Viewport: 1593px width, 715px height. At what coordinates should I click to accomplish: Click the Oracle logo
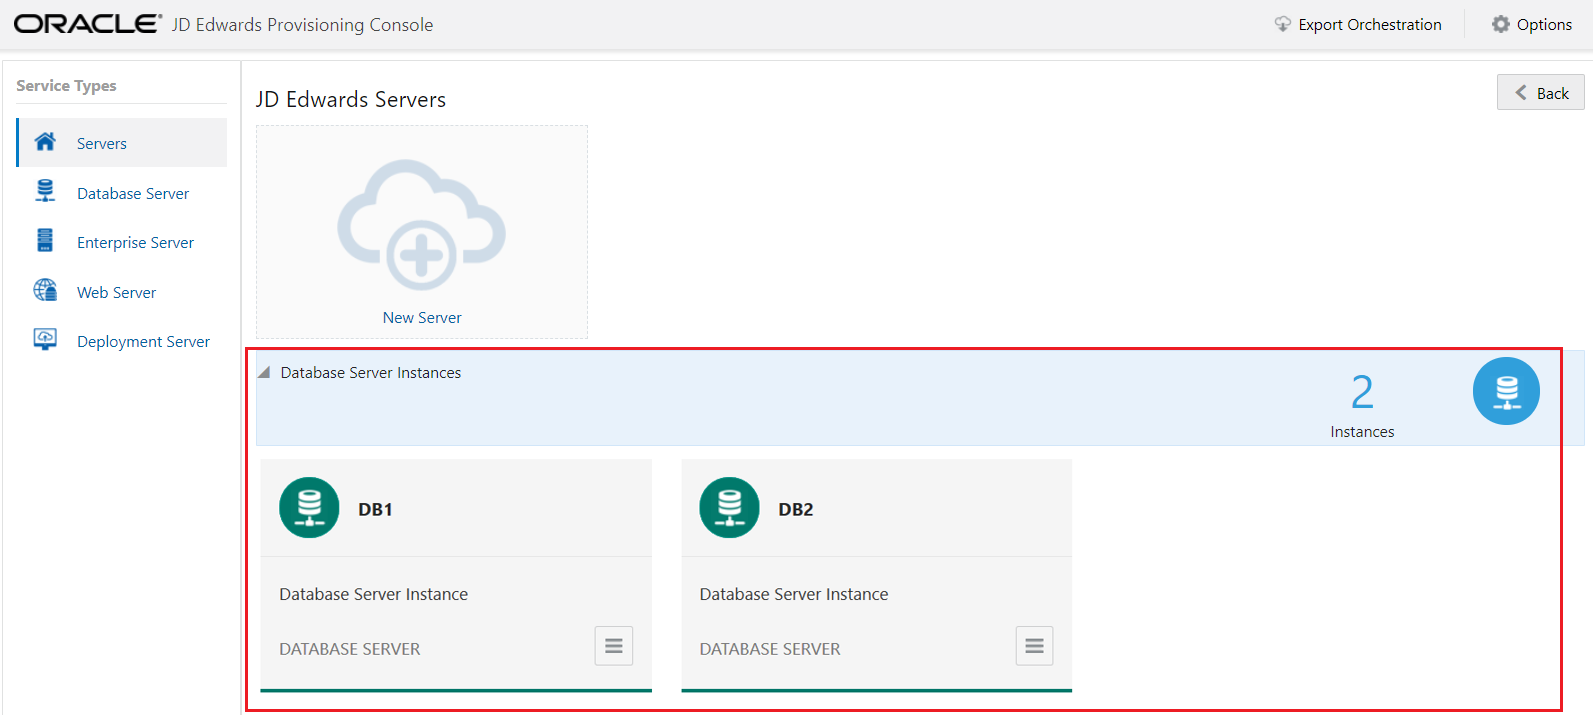tap(87, 24)
